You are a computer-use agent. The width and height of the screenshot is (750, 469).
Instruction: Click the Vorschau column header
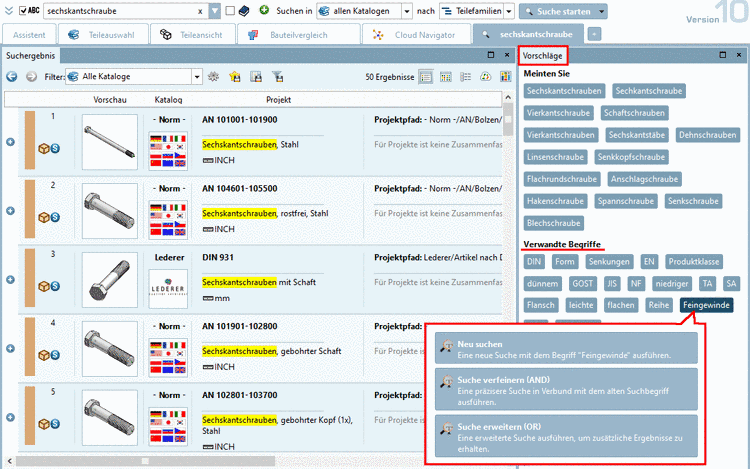(x=110, y=99)
